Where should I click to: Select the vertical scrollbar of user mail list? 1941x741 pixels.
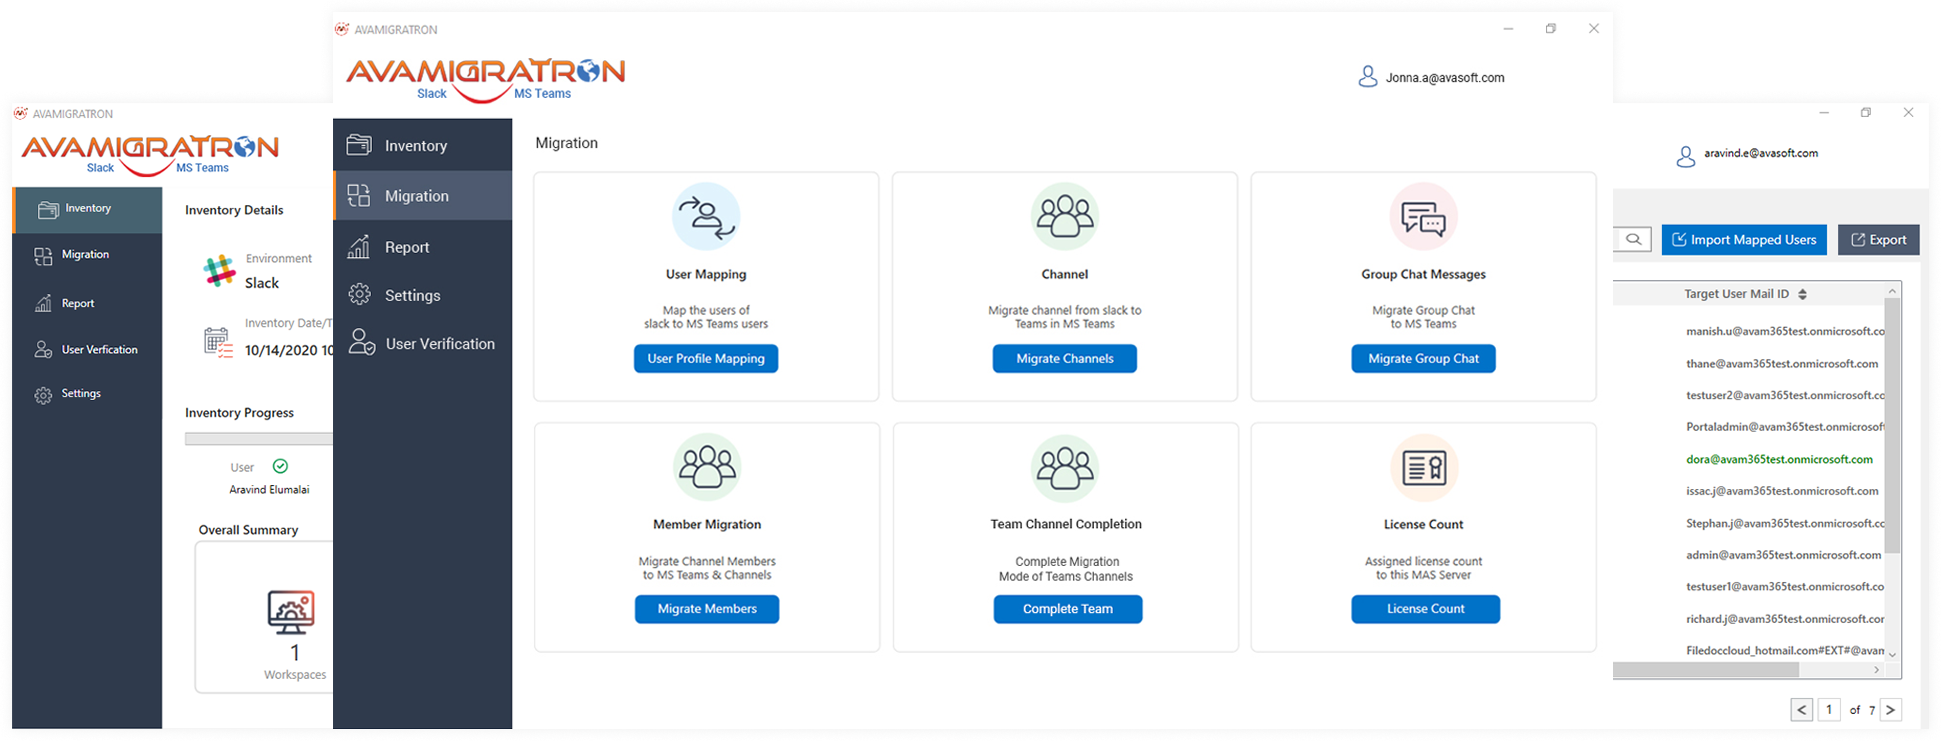tap(1892, 424)
